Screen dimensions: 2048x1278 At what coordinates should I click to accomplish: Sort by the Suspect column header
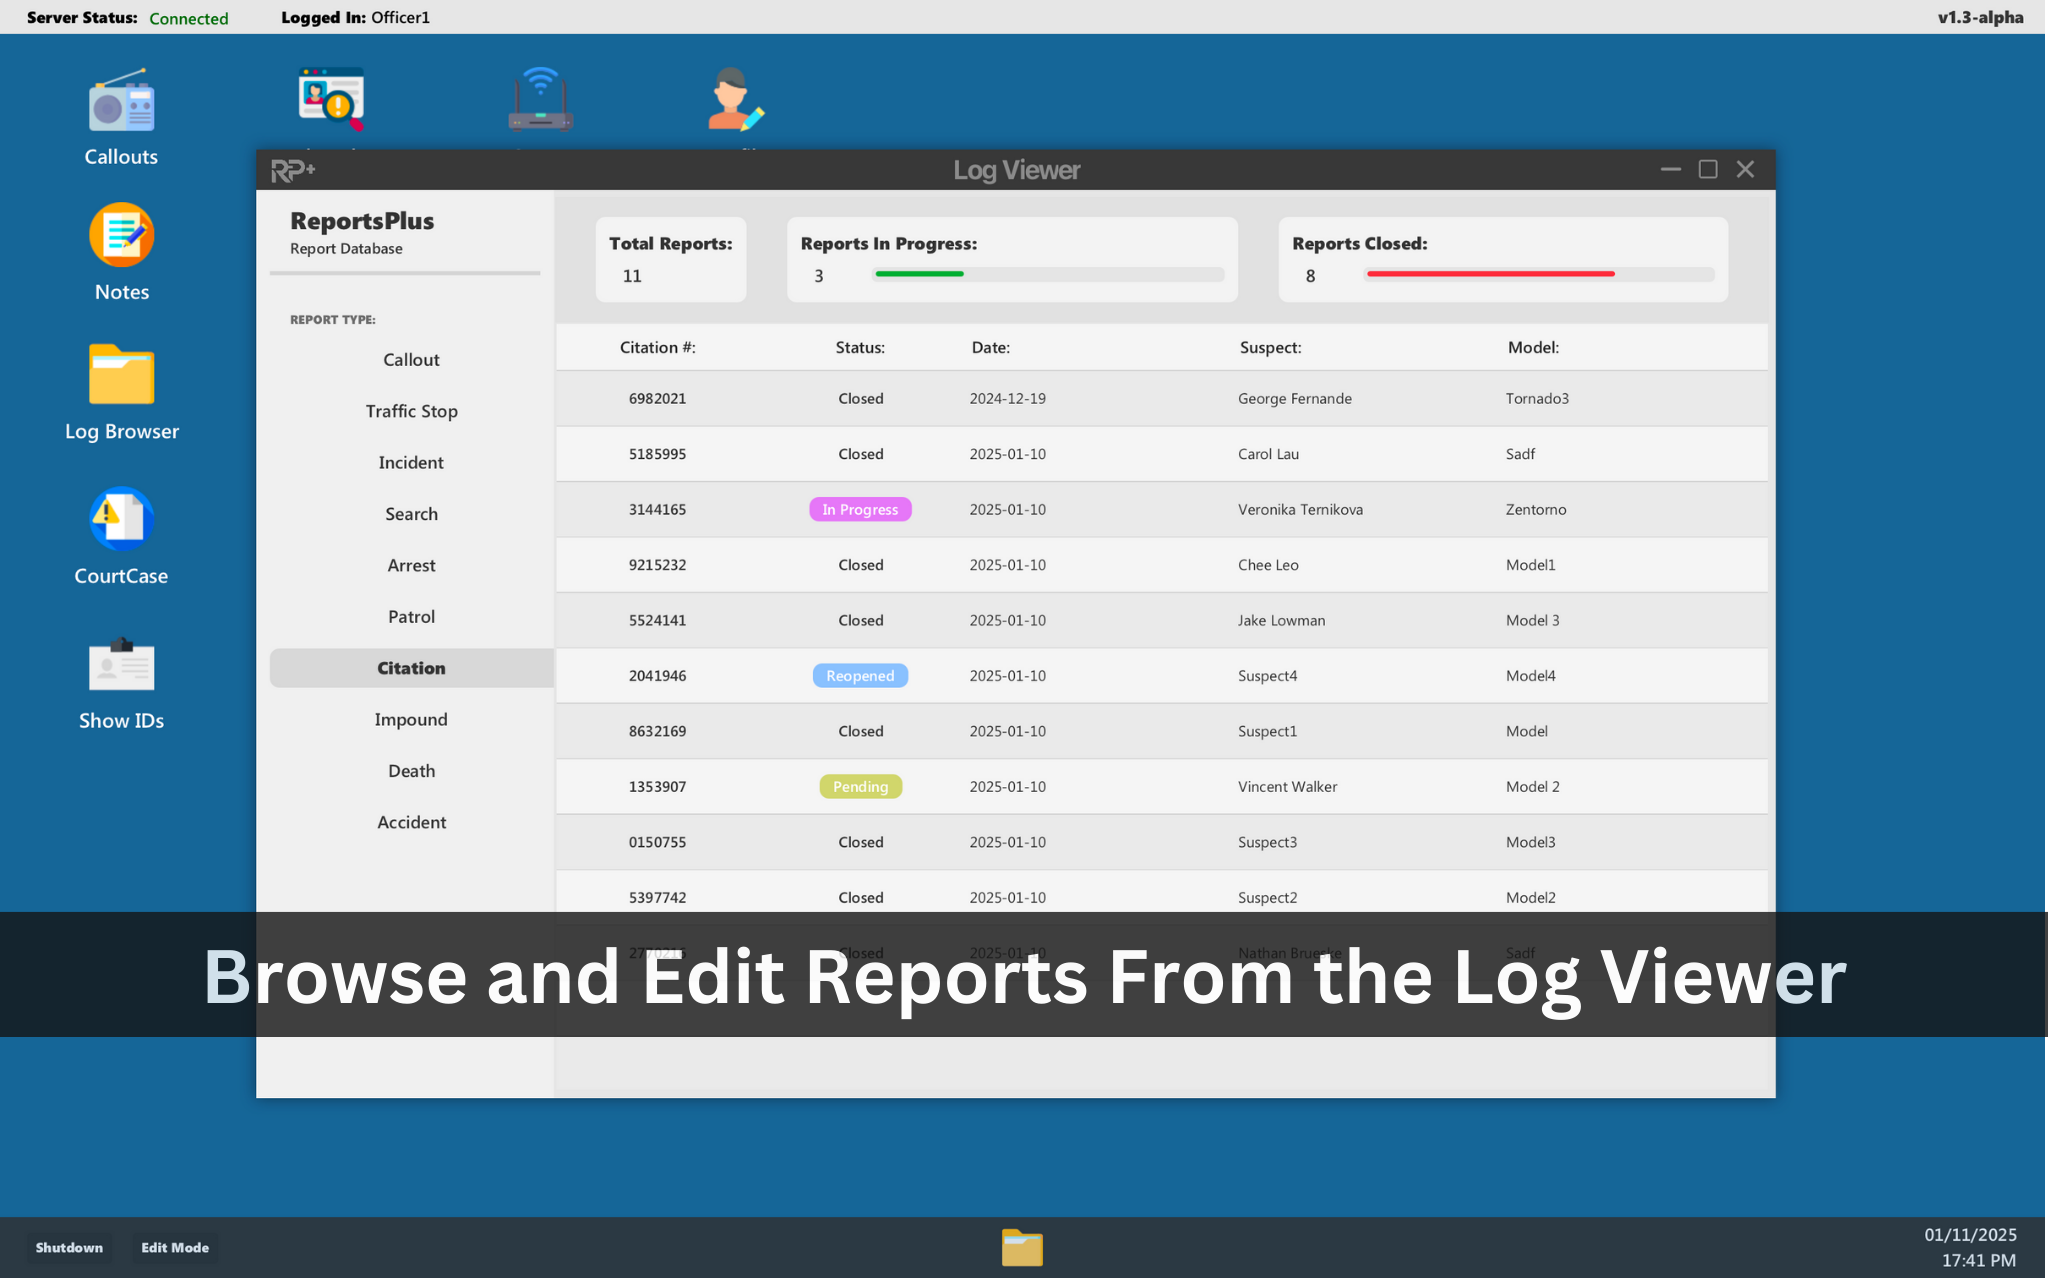[1270, 347]
